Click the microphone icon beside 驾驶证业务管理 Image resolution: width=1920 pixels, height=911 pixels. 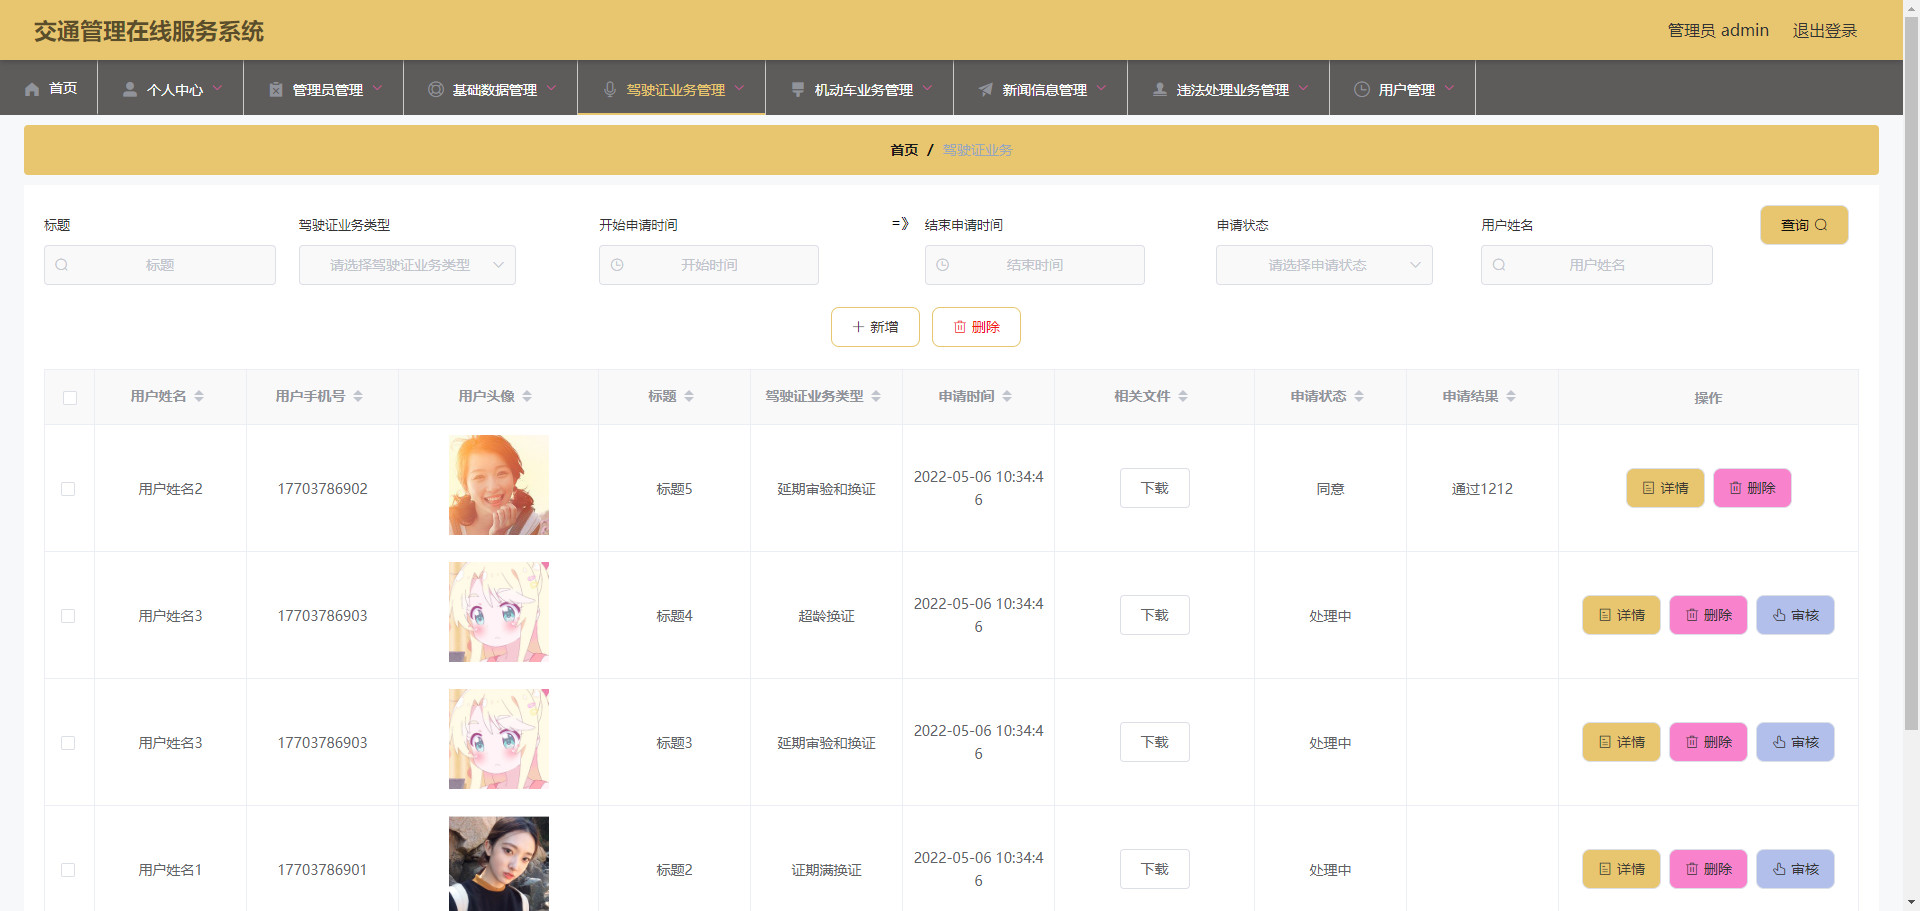[x=610, y=89]
